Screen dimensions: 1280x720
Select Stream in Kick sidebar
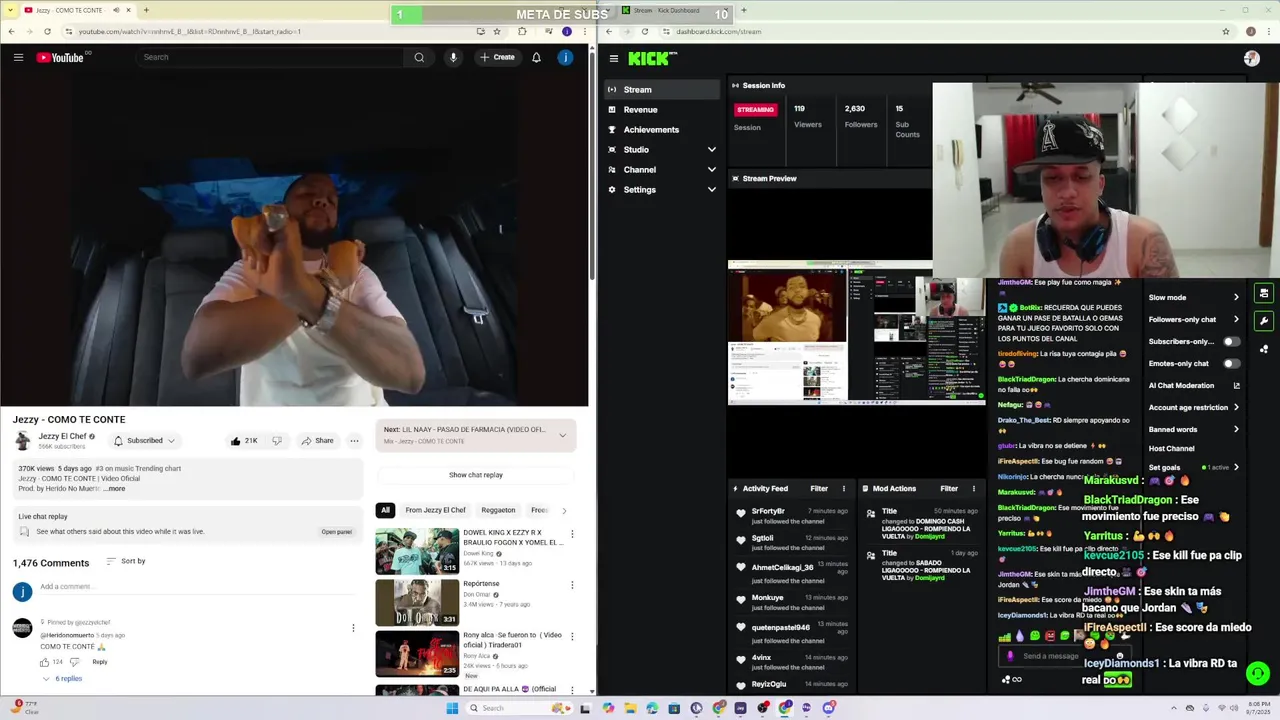(x=662, y=90)
